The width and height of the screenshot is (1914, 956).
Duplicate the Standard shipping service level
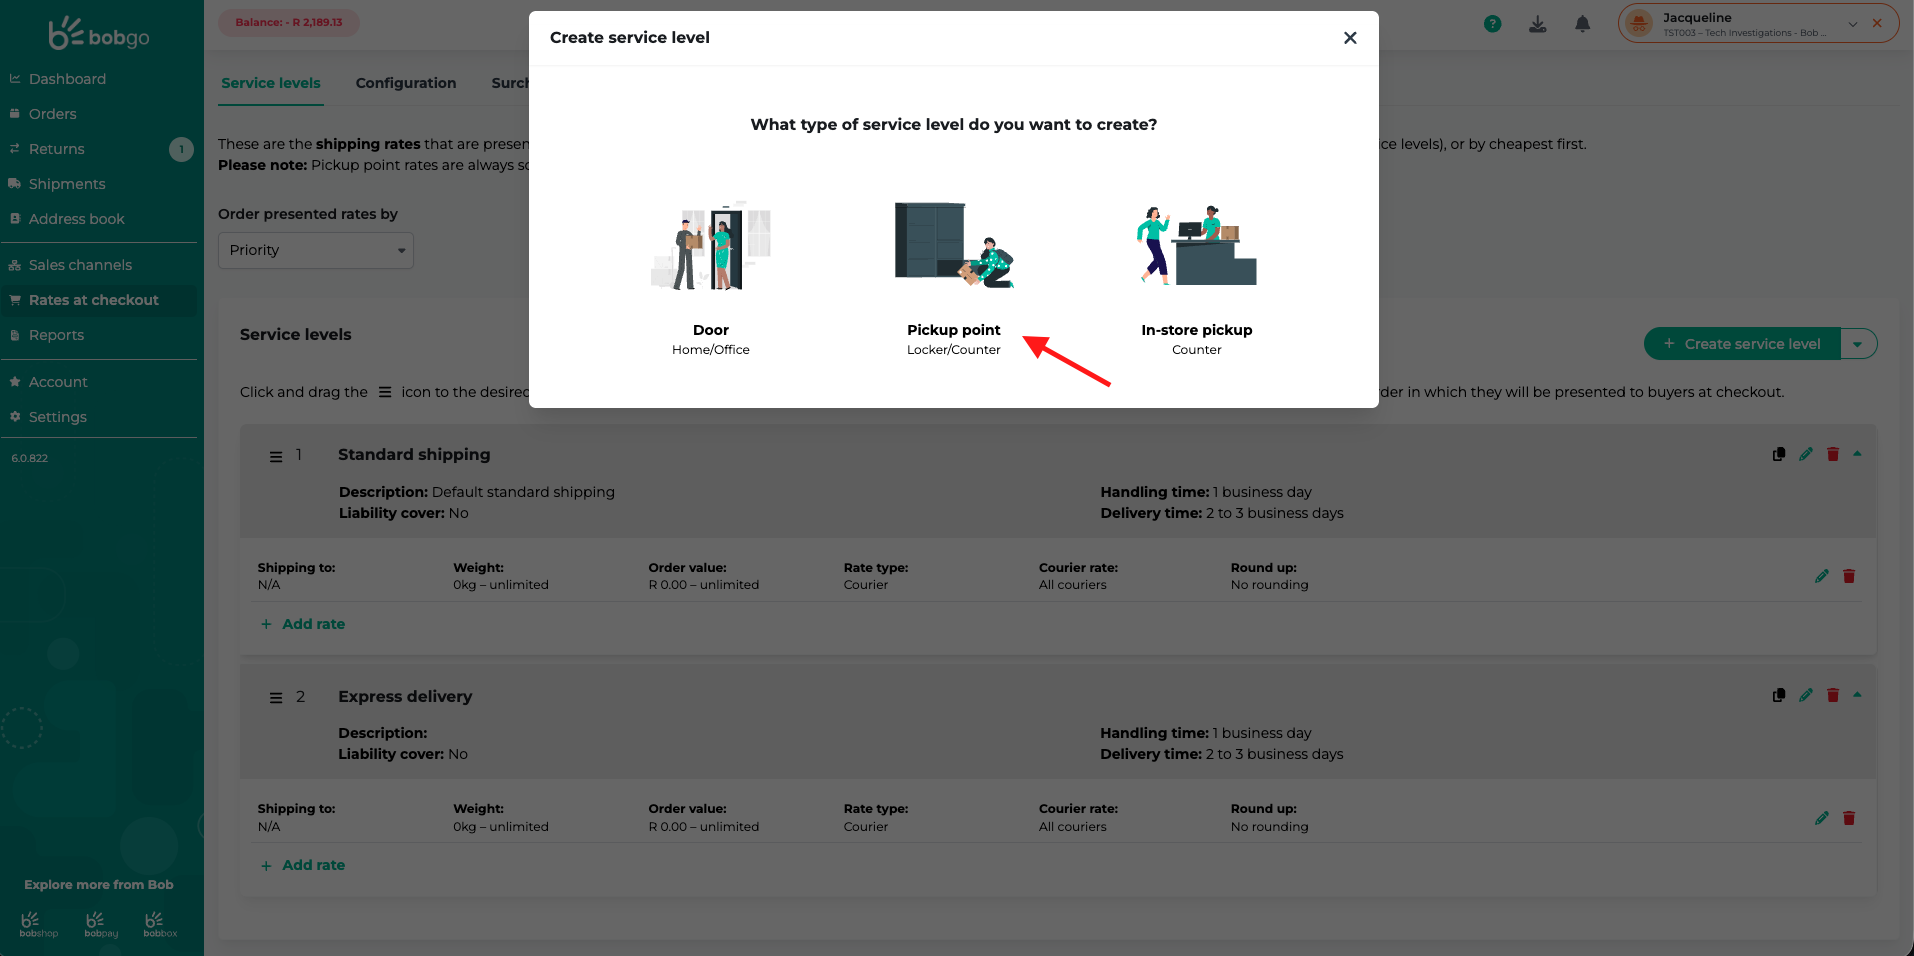point(1779,454)
